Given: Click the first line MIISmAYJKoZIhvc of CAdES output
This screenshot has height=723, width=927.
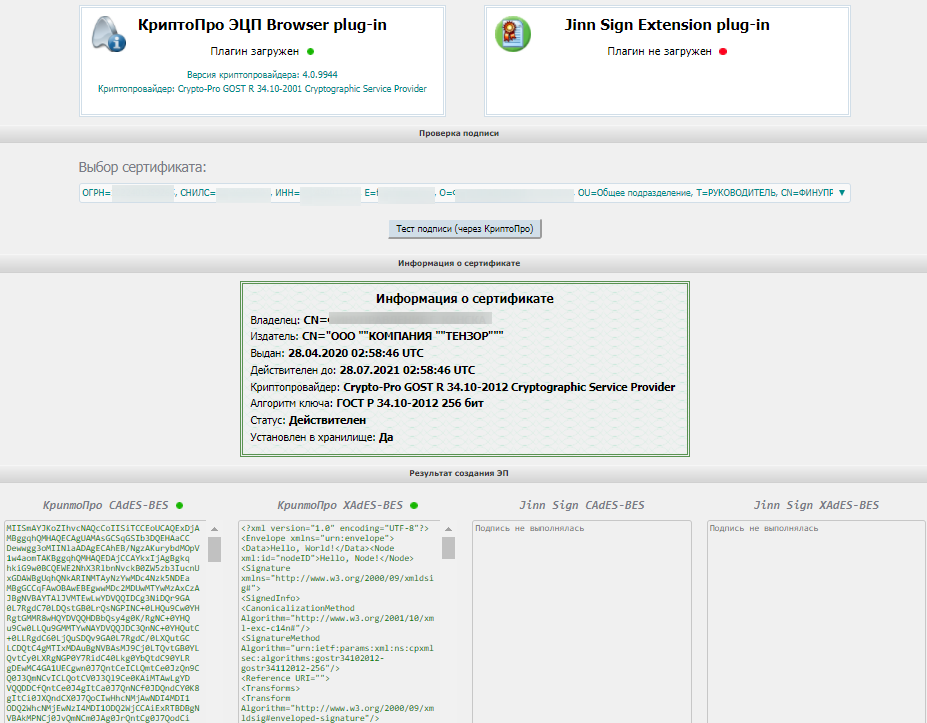Looking at the screenshot, I should click(x=103, y=529).
